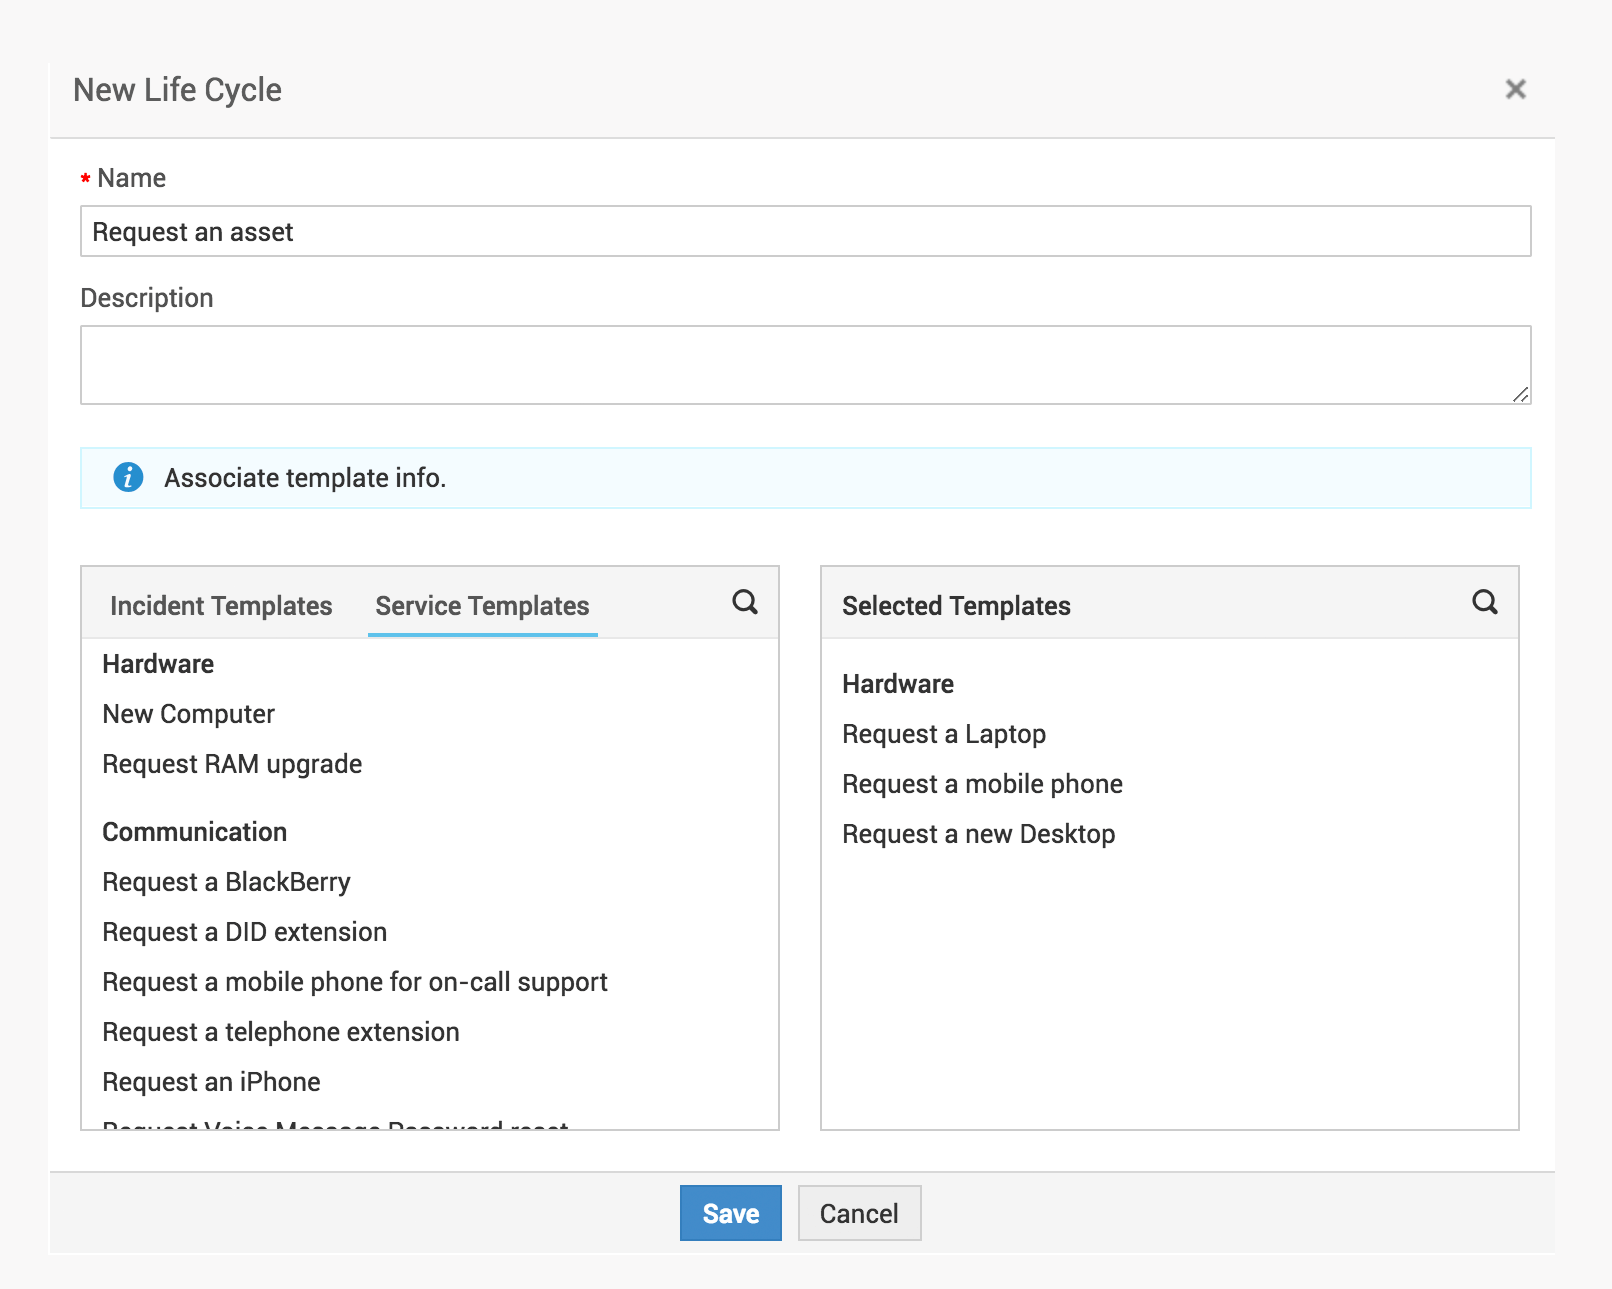Image resolution: width=1612 pixels, height=1289 pixels.
Task: Click Request a Laptop in Selected Templates
Action: tap(944, 734)
